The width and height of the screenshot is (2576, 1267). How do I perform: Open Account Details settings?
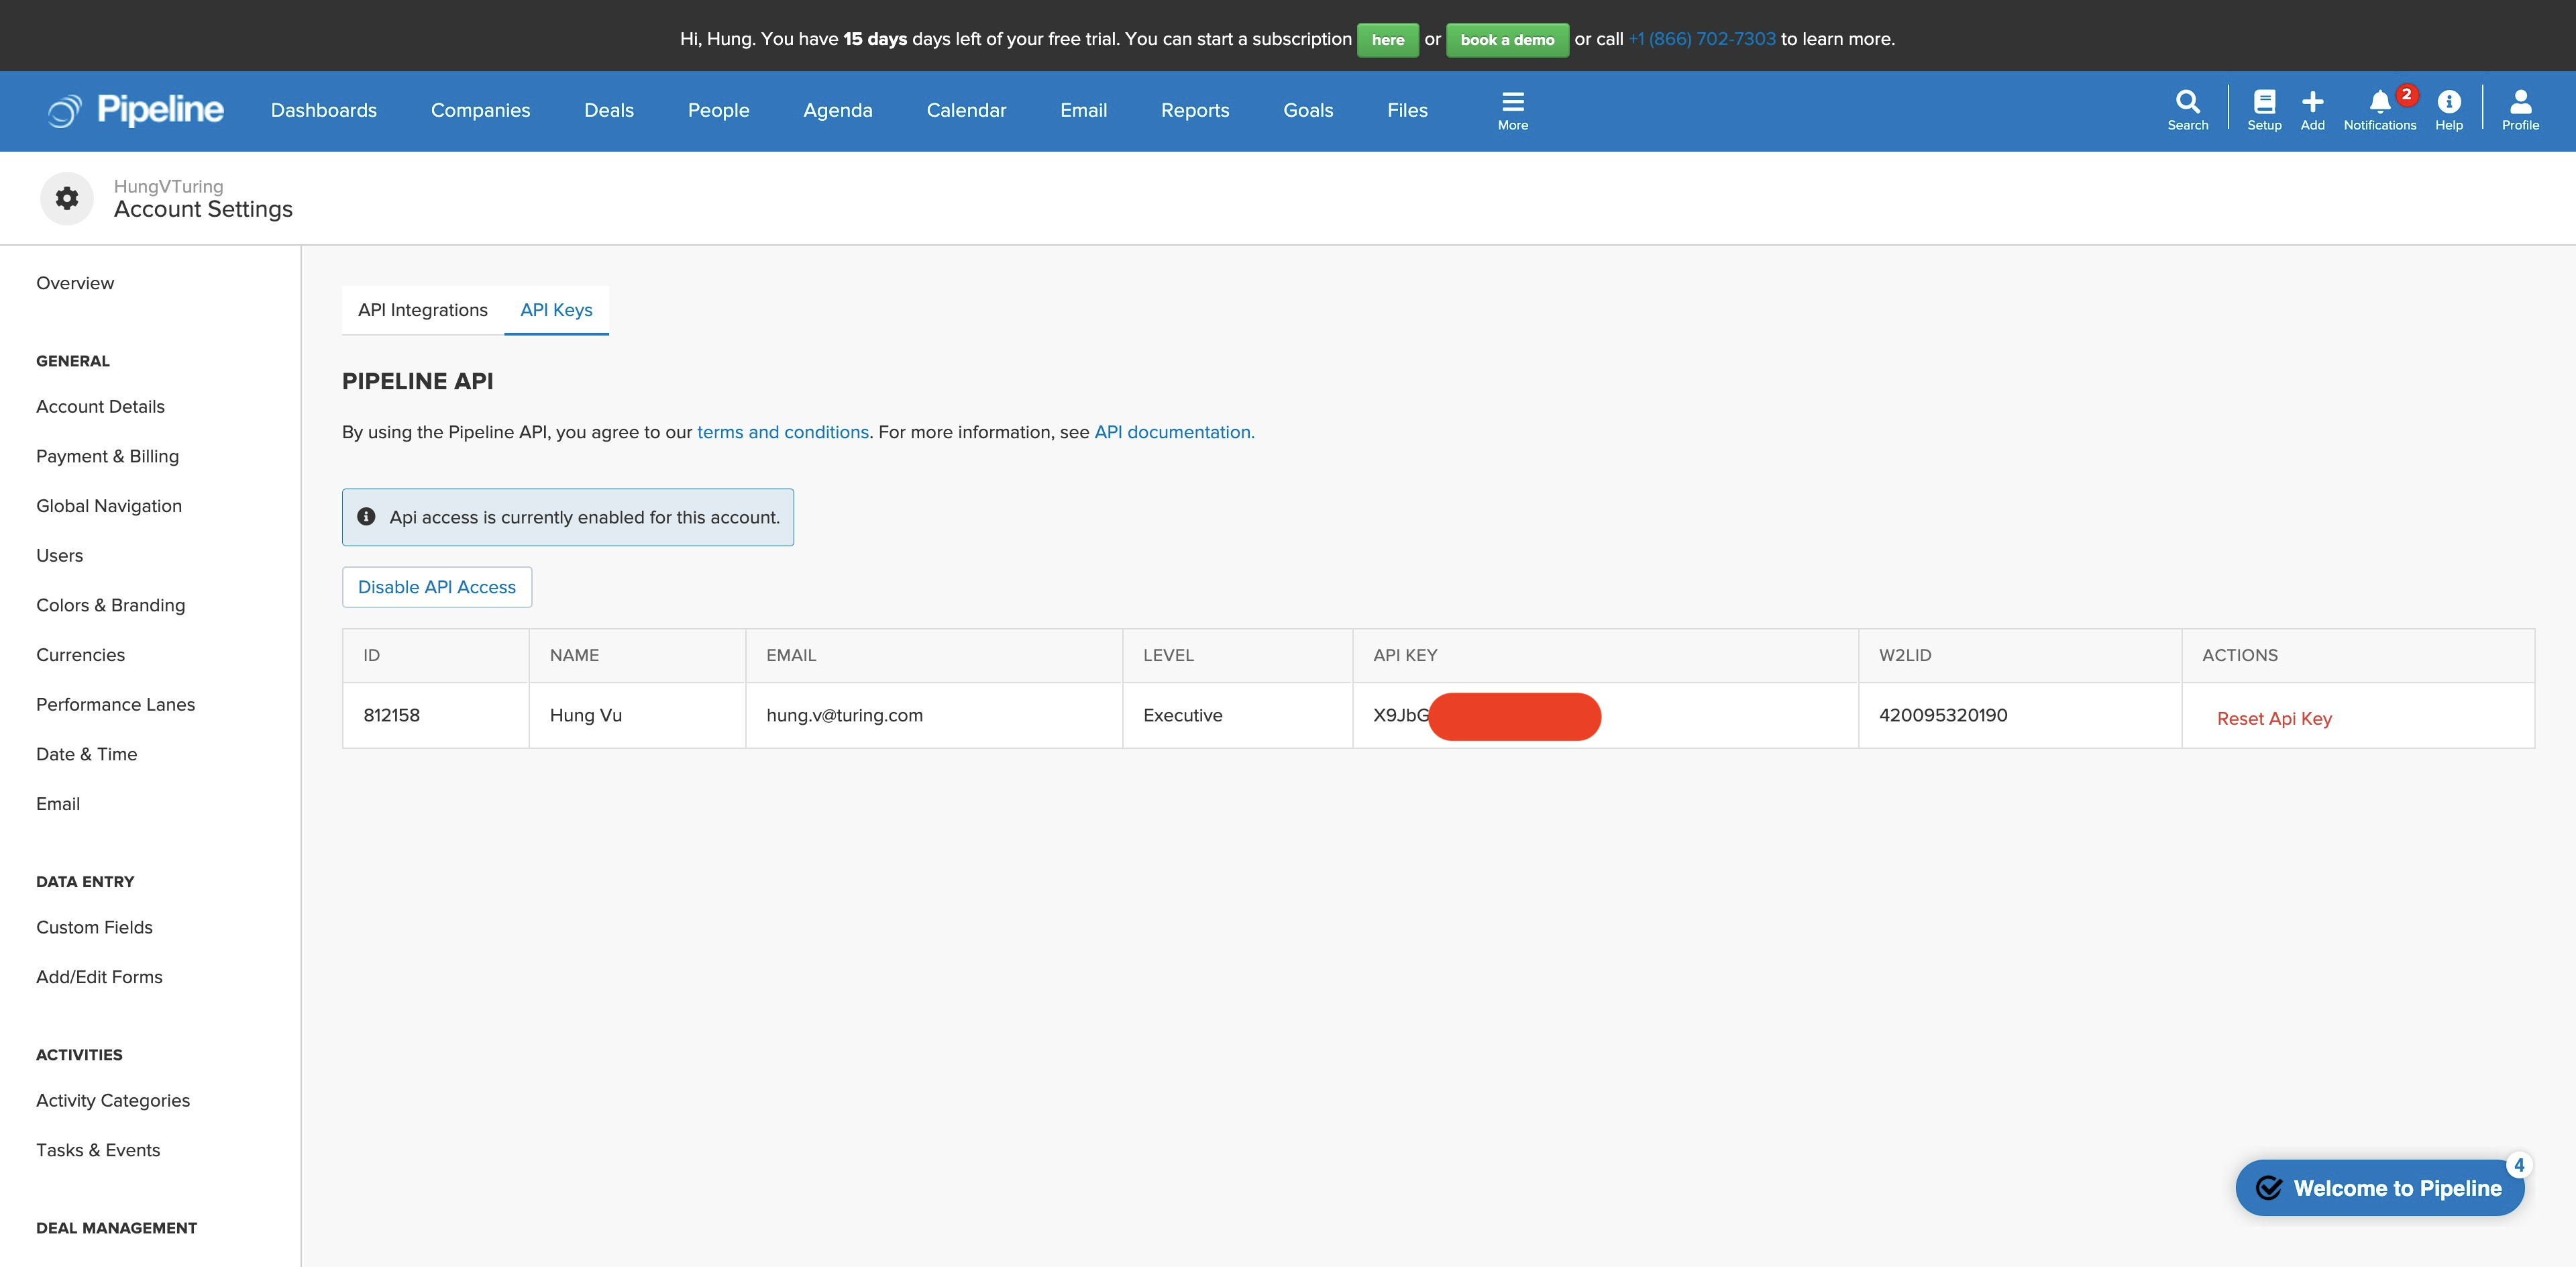(100, 407)
